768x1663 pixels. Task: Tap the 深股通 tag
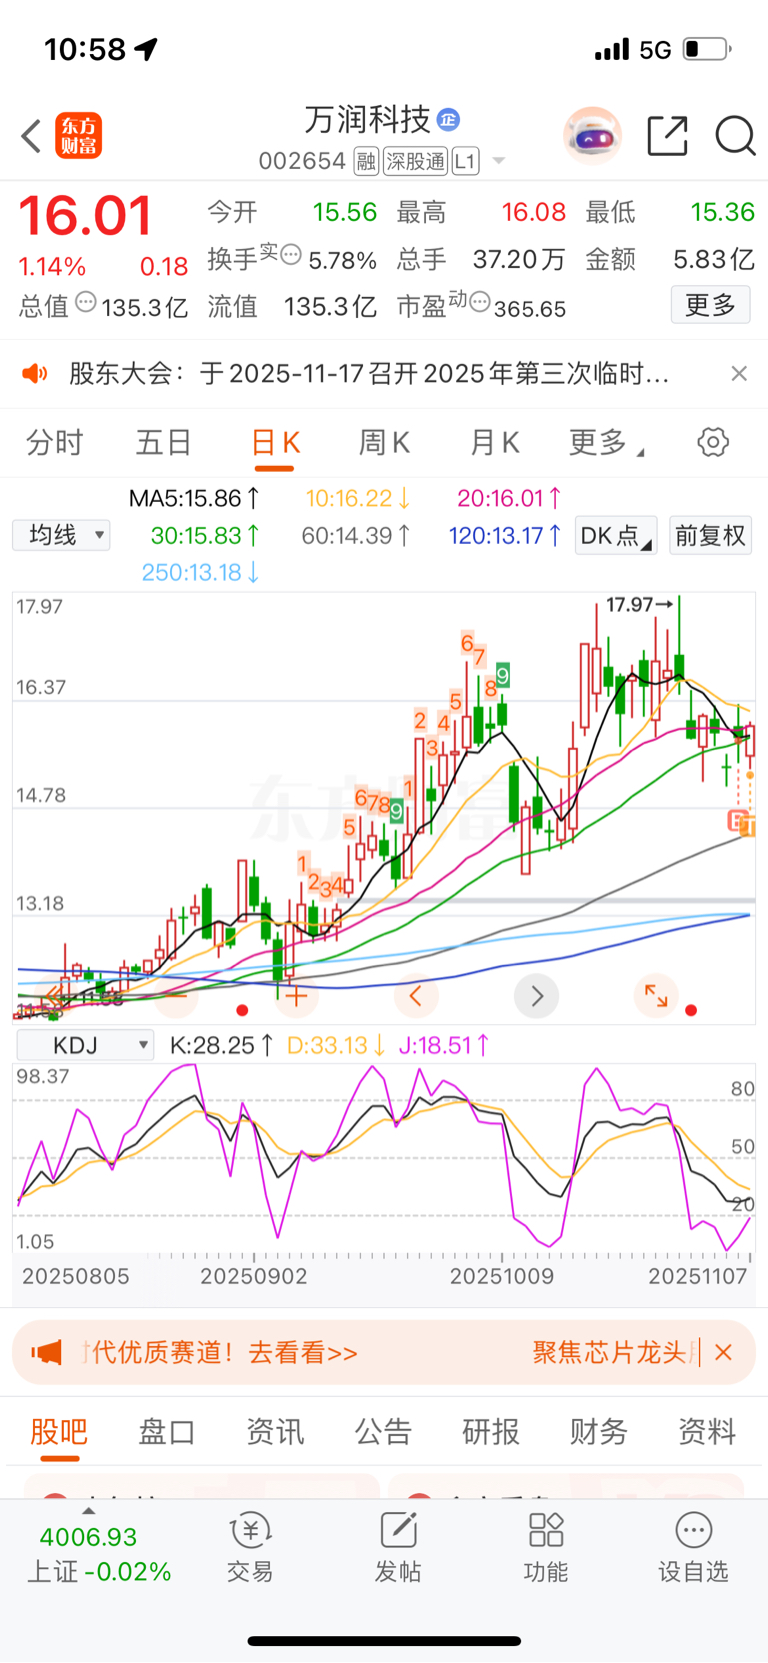pos(416,161)
